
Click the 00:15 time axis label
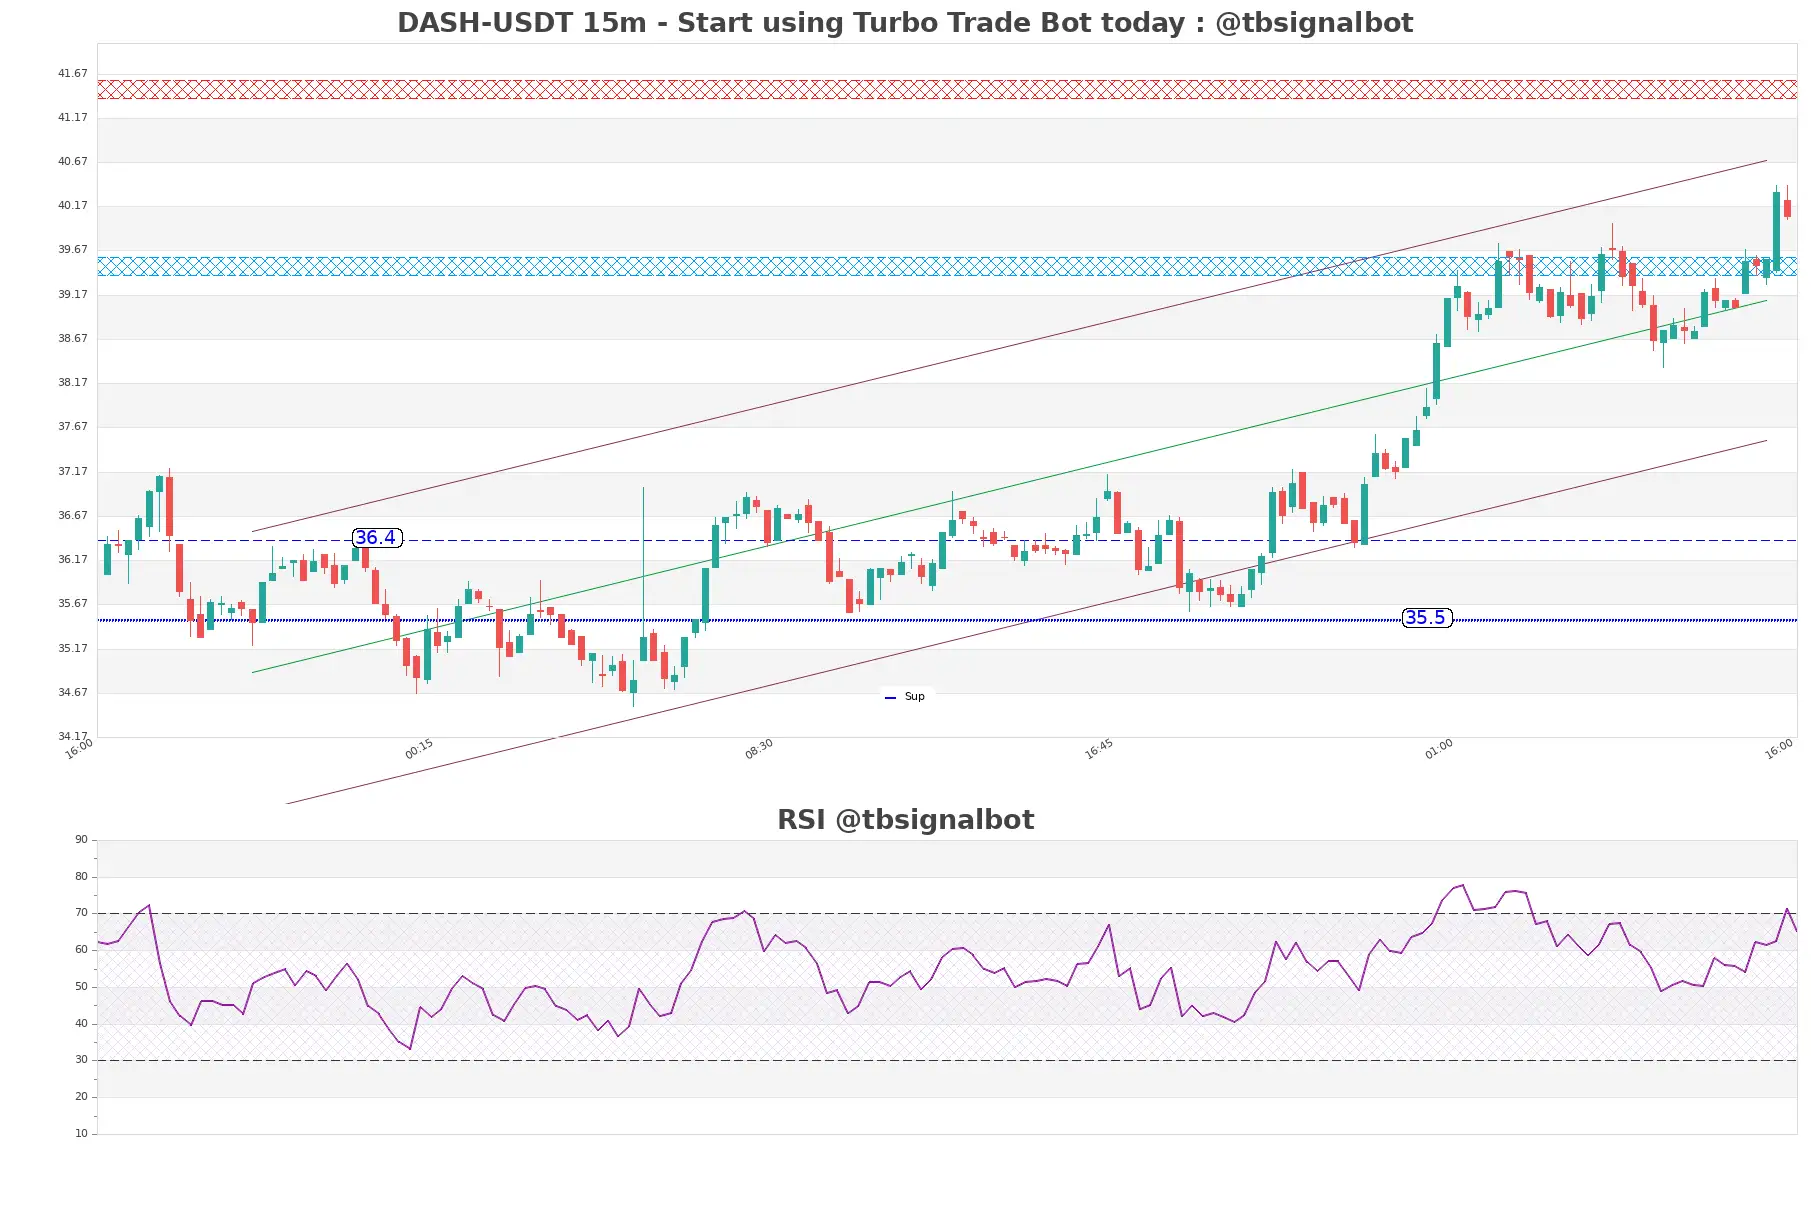pyautogui.click(x=419, y=749)
